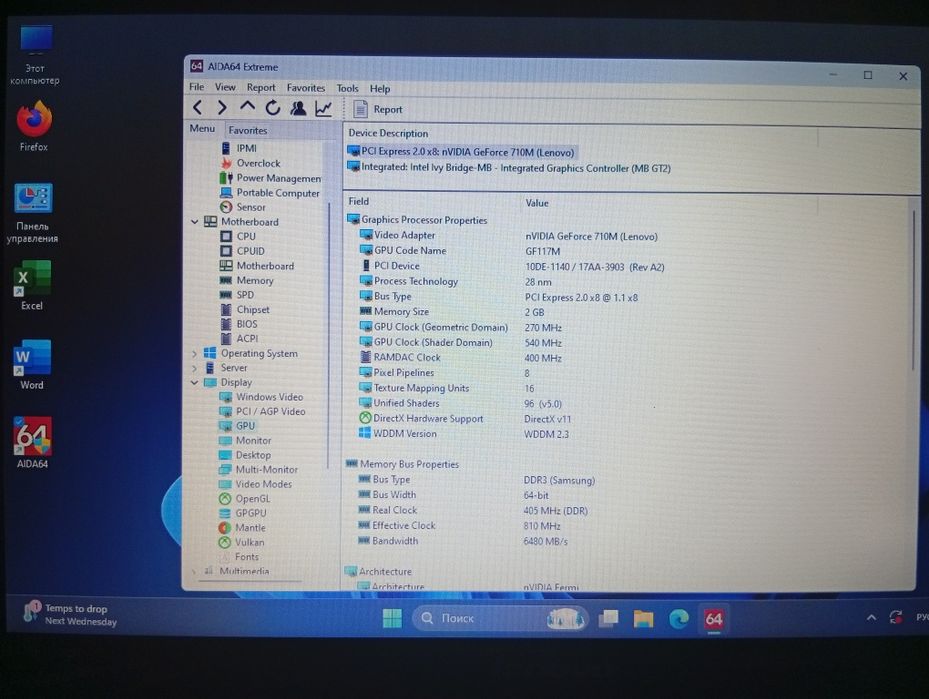Click the details pane vertical scrollbar
Screen dimensions: 929x699
coord(913,290)
